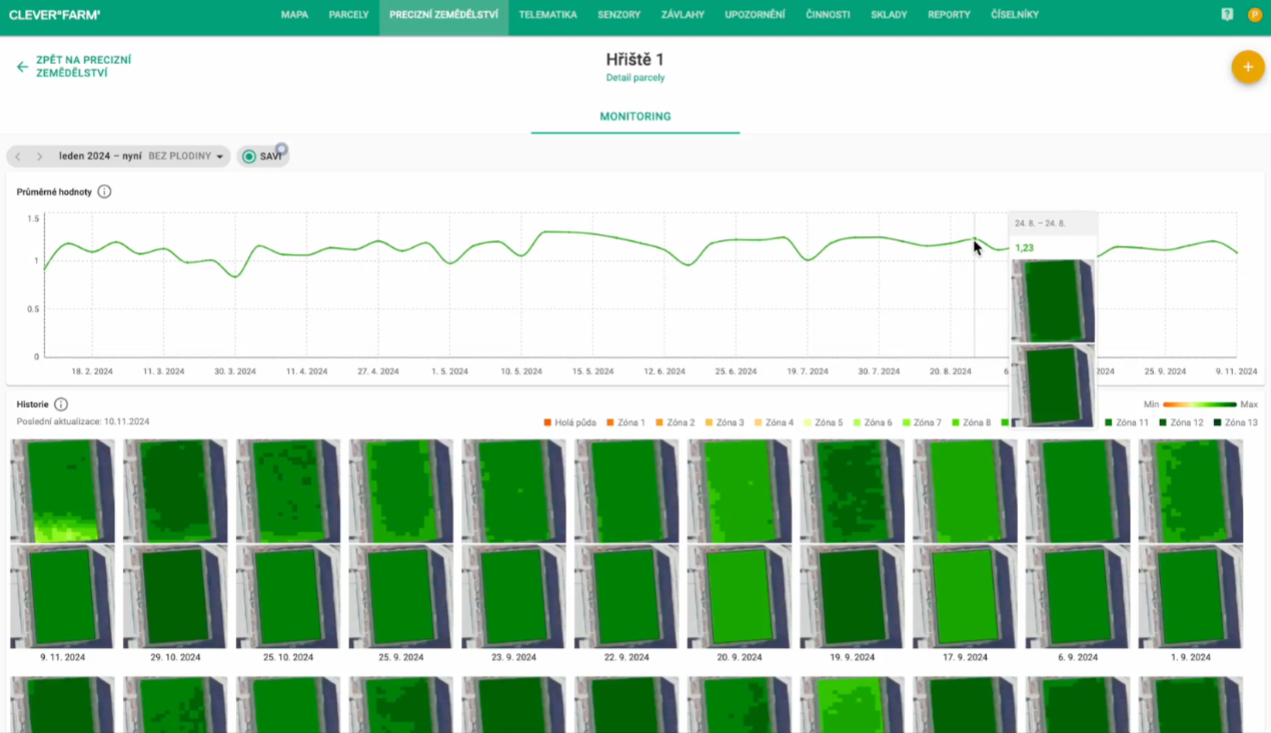The image size is (1271, 733).
Task: Open smooth field thumbnail for 22. 9. 2024
Action: (627, 596)
